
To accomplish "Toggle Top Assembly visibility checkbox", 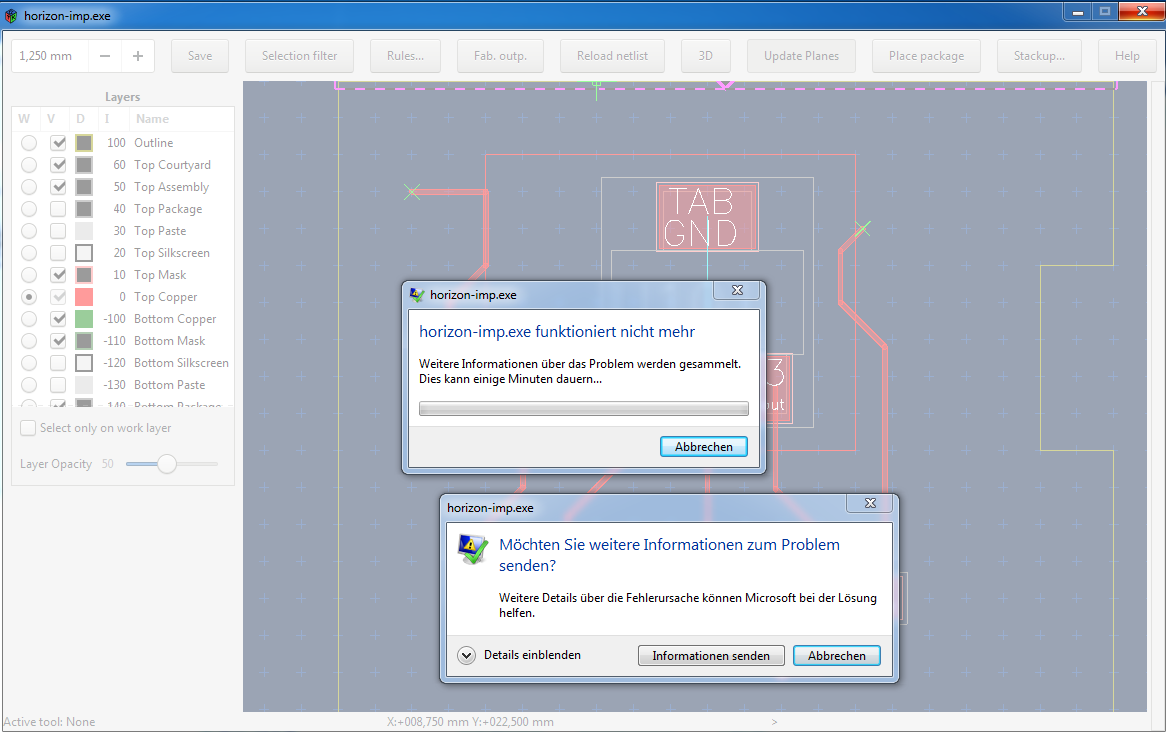I will (x=58, y=187).
